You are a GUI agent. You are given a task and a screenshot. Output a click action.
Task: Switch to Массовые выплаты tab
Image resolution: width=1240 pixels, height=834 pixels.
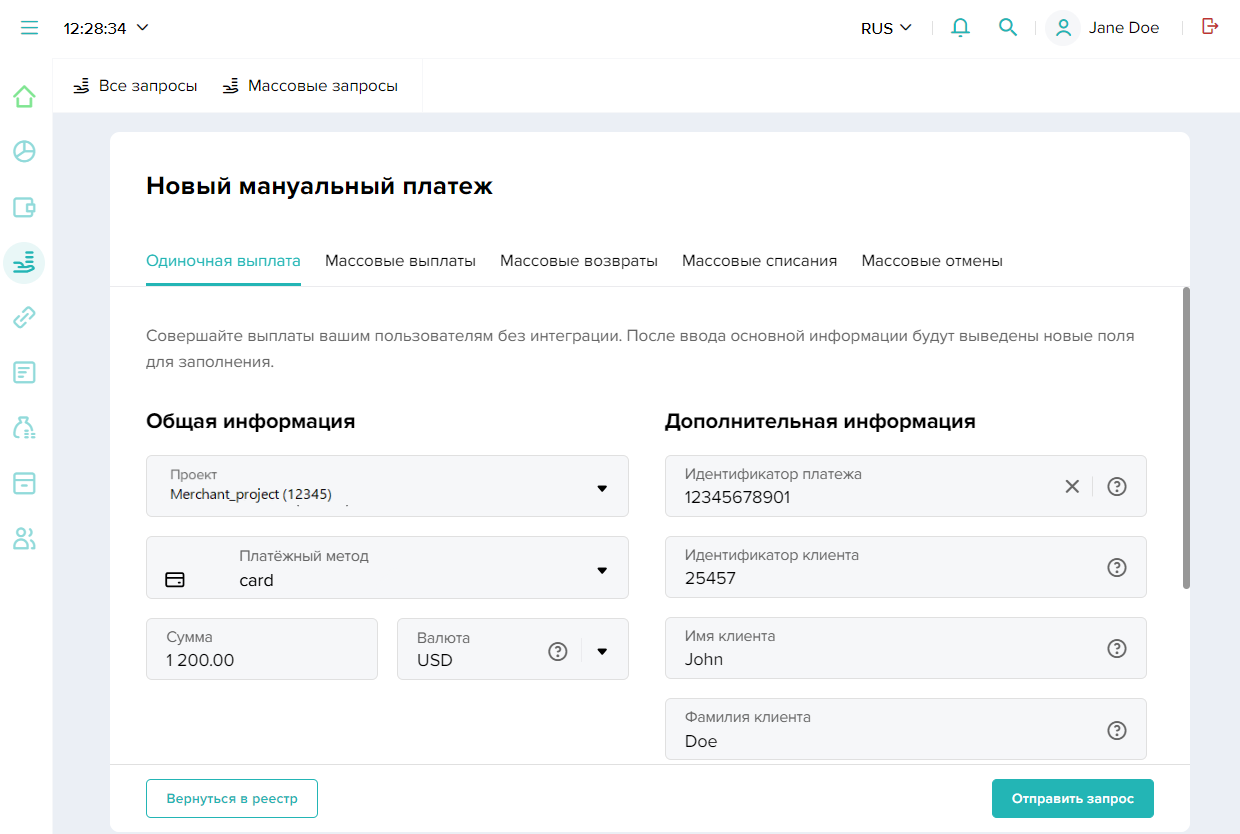pyautogui.click(x=400, y=261)
